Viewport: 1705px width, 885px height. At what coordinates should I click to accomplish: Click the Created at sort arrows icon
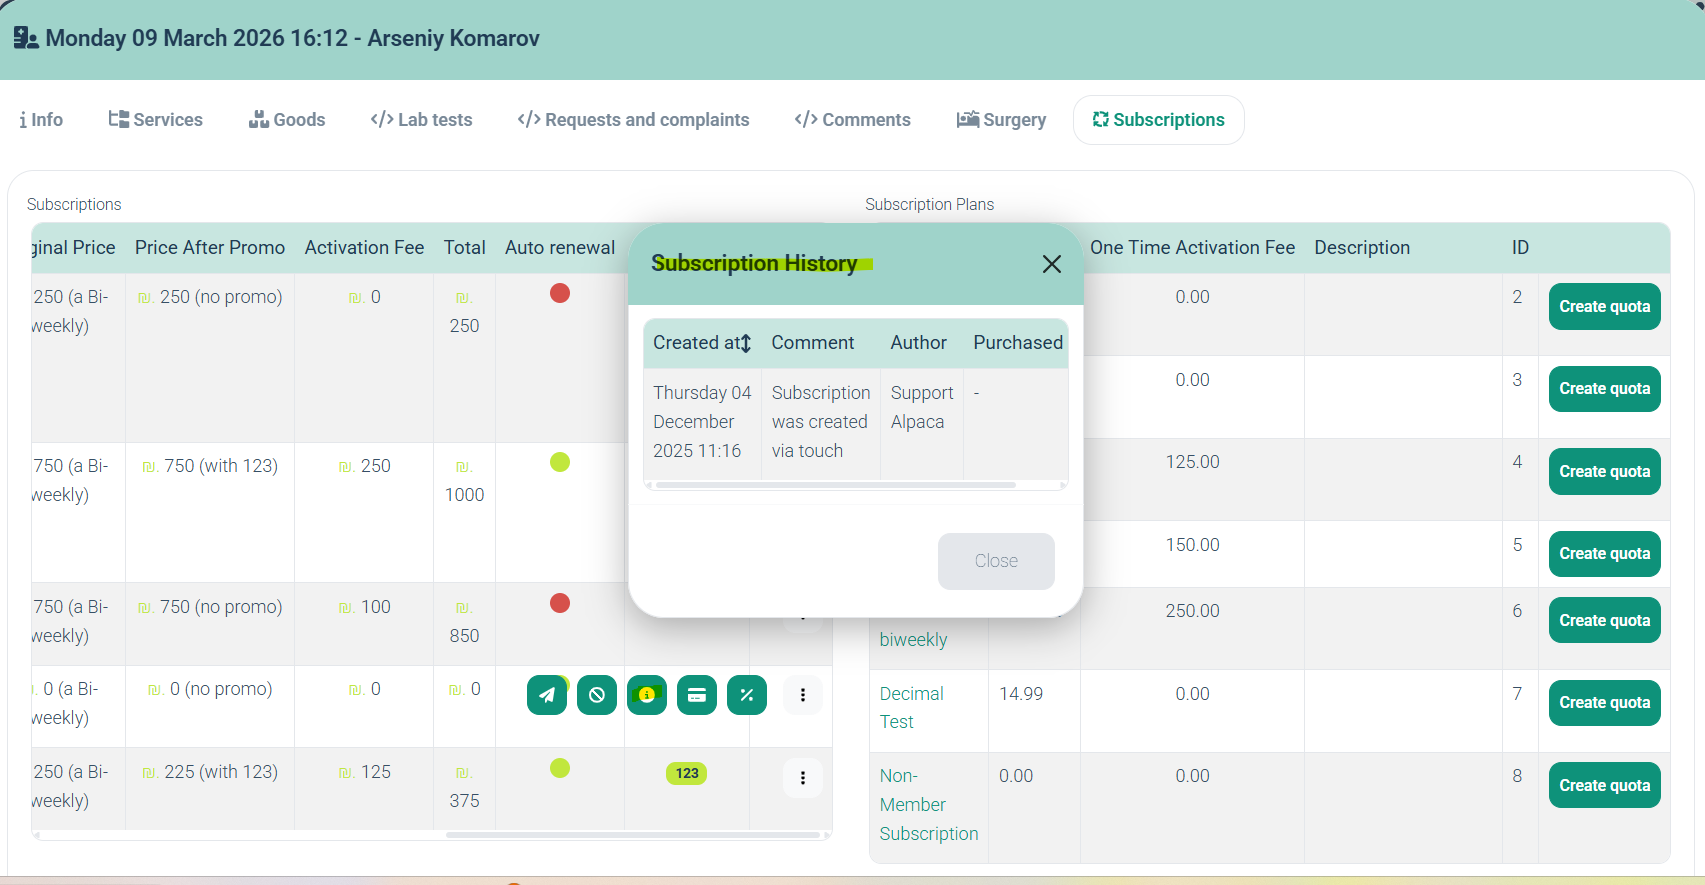pyautogui.click(x=745, y=344)
